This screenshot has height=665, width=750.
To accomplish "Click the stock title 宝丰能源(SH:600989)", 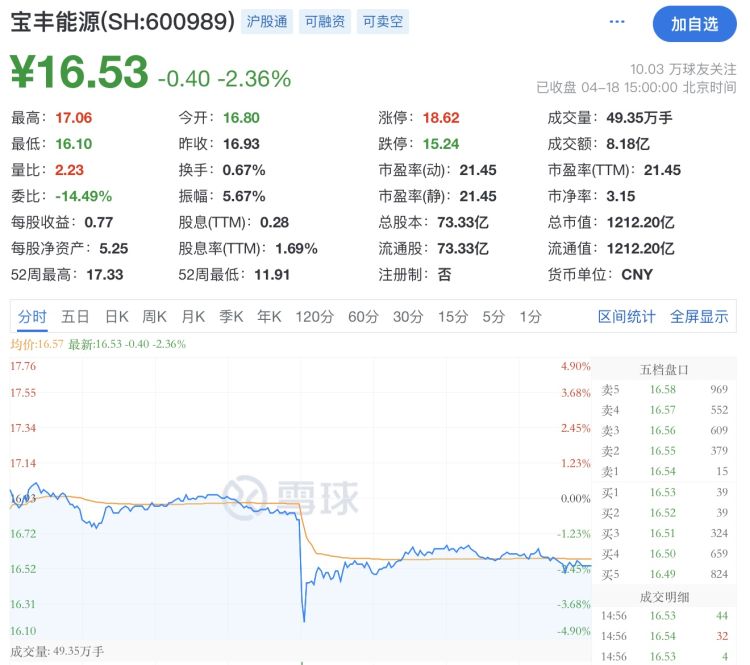I will (122, 22).
